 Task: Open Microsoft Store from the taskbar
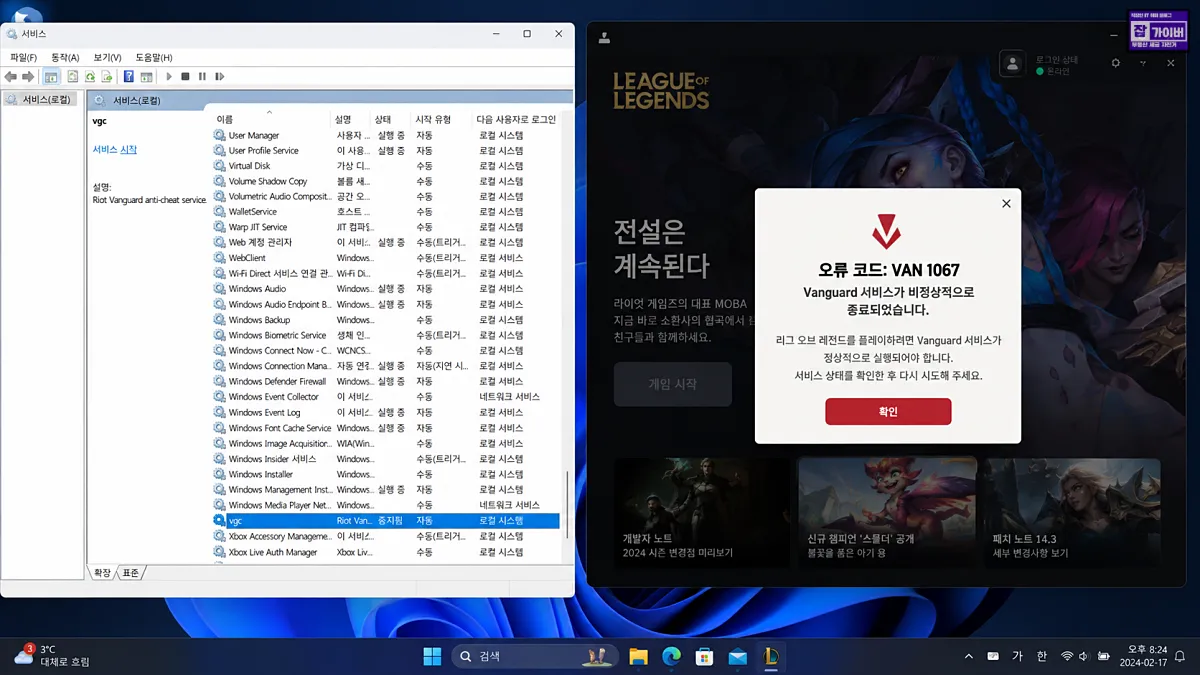point(704,656)
